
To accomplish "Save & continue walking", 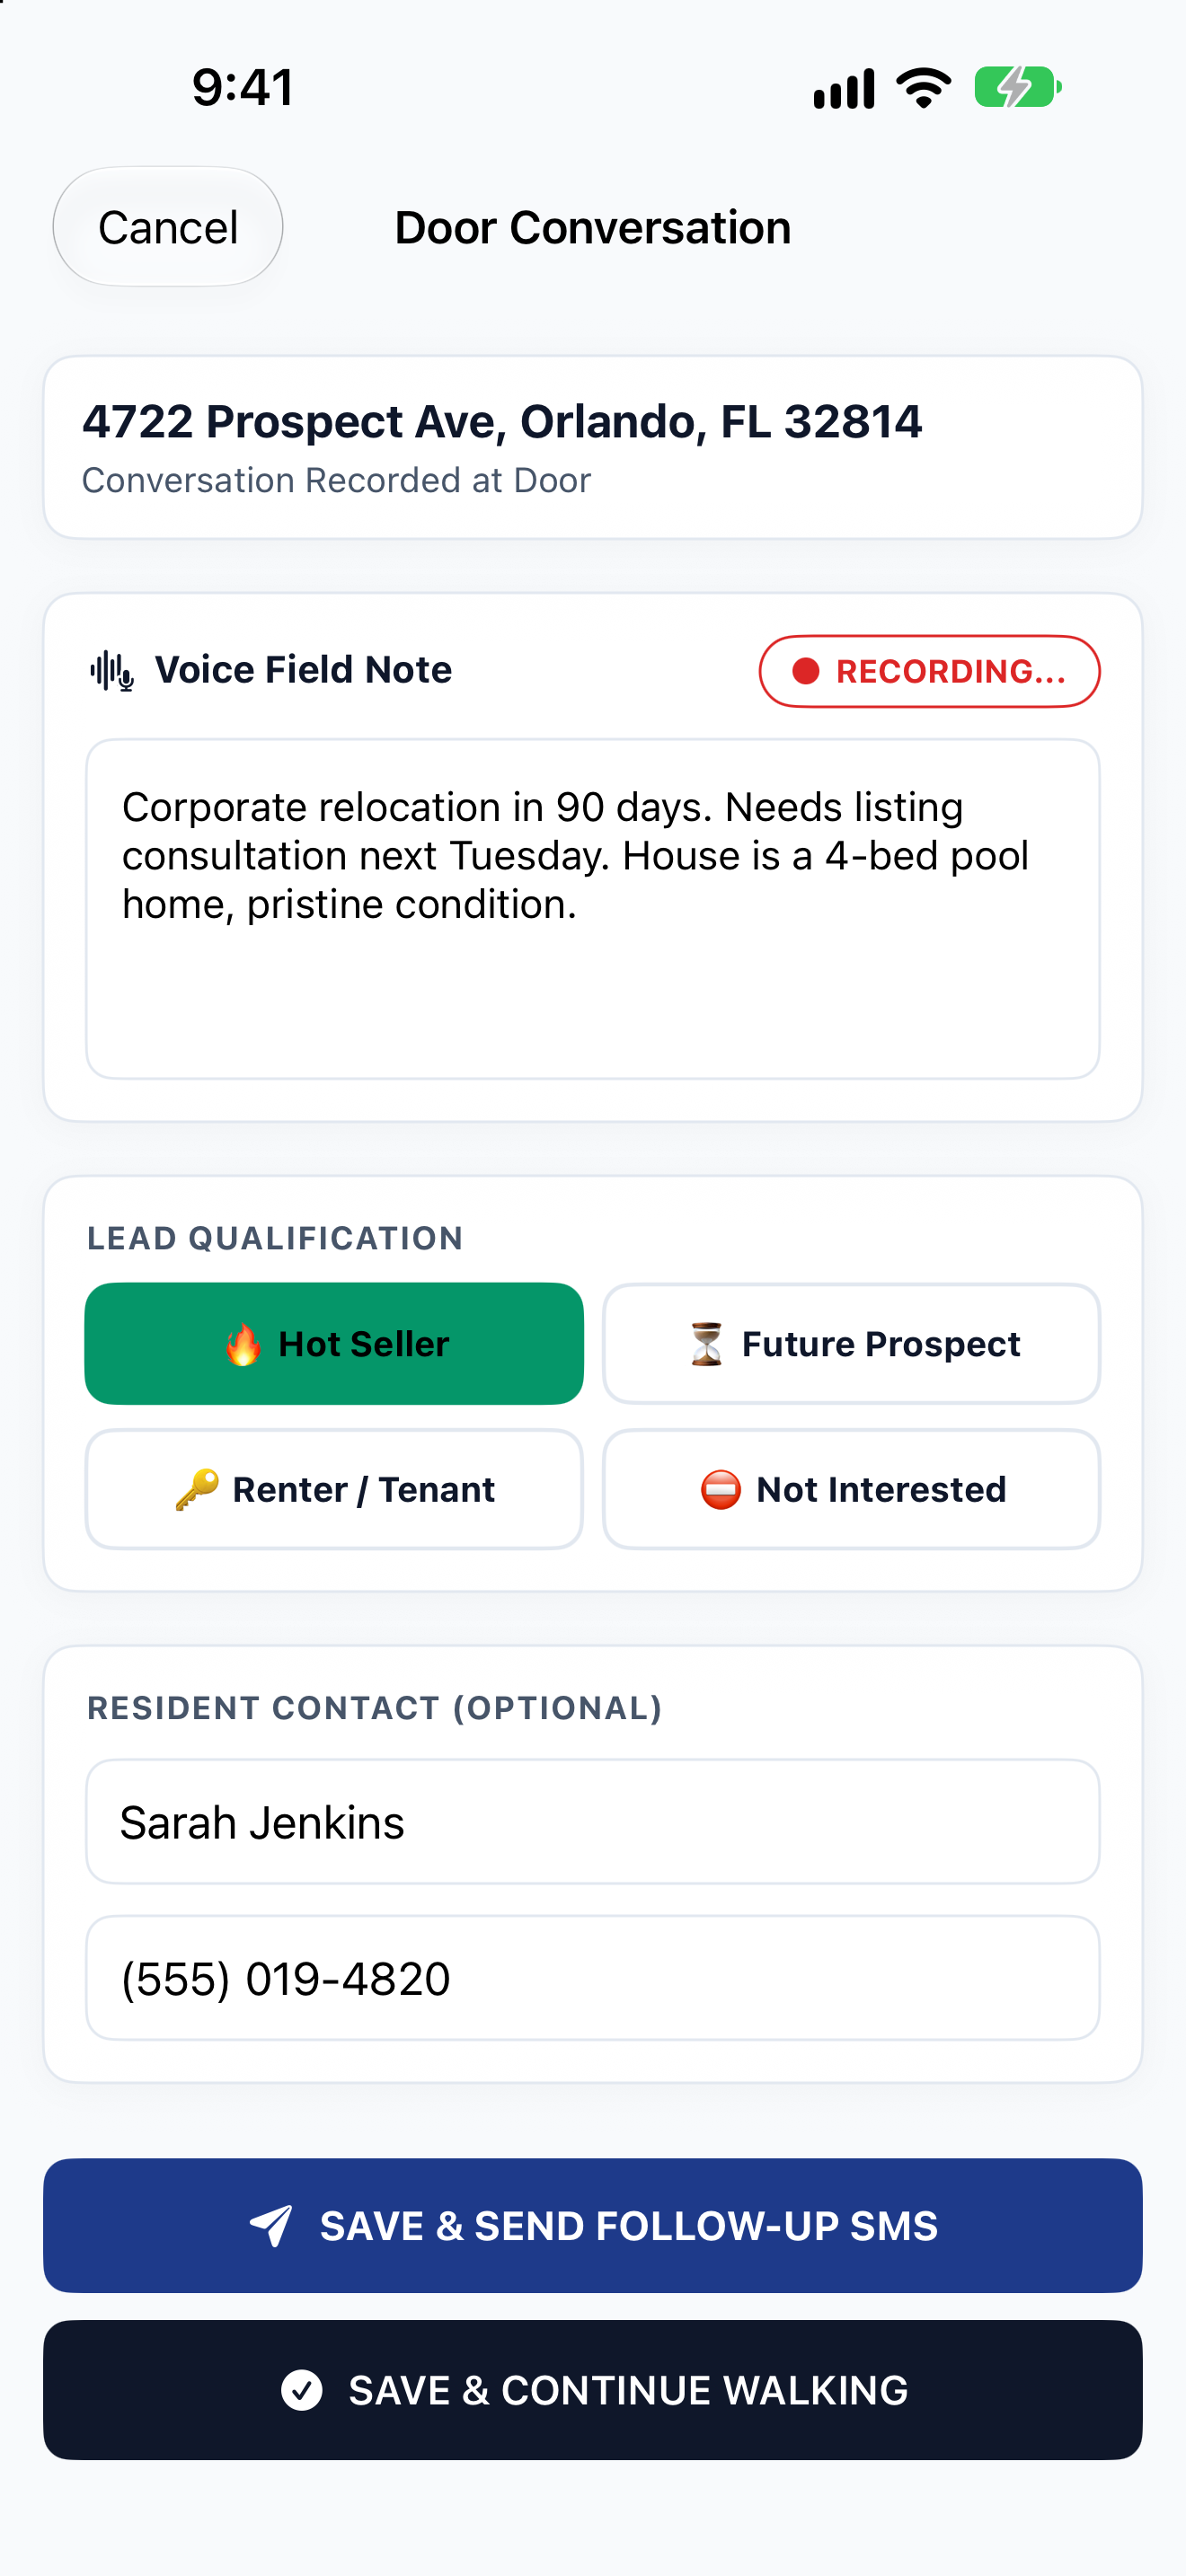I will click(x=593, y=2390).
